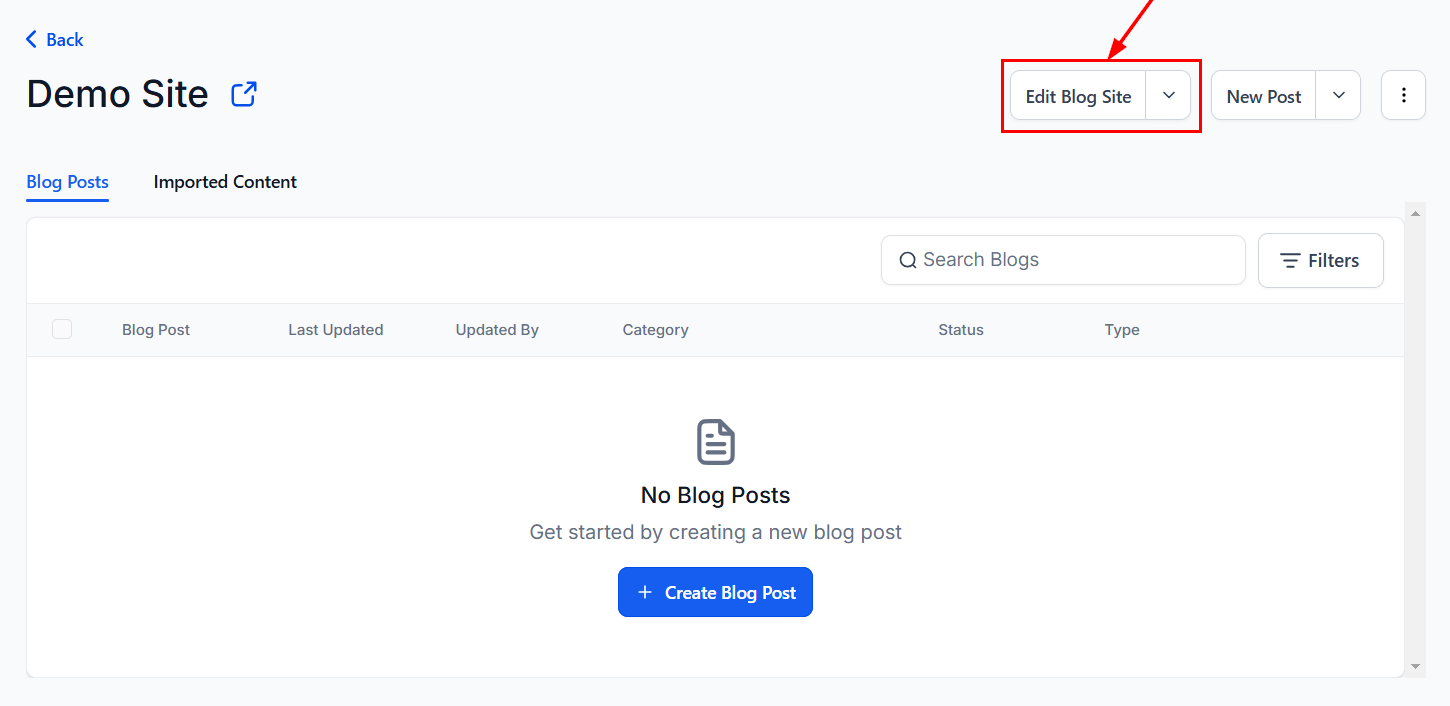Click the document icon above No Blog Posts
The height and width of the screenshot is (706, 1450).
coord(716,442)
